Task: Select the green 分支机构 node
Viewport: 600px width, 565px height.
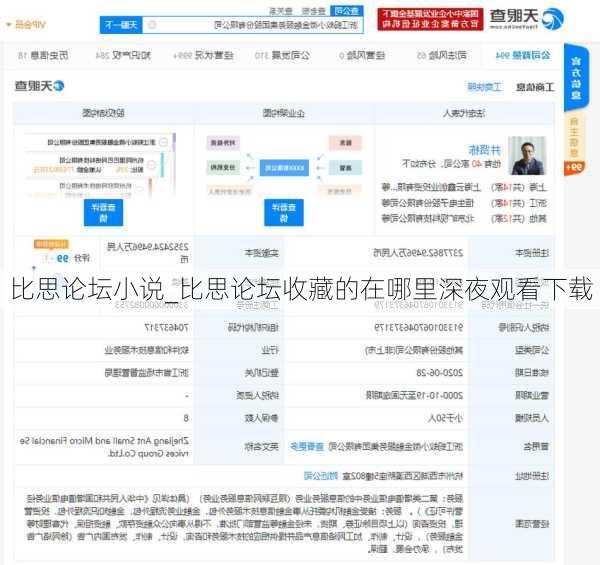Action: [223, 168]
